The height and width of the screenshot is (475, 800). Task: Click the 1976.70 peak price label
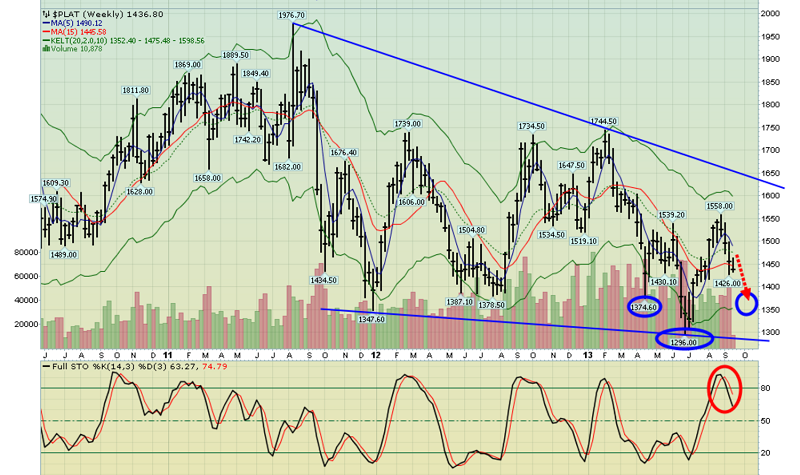[x=292, y=15]
